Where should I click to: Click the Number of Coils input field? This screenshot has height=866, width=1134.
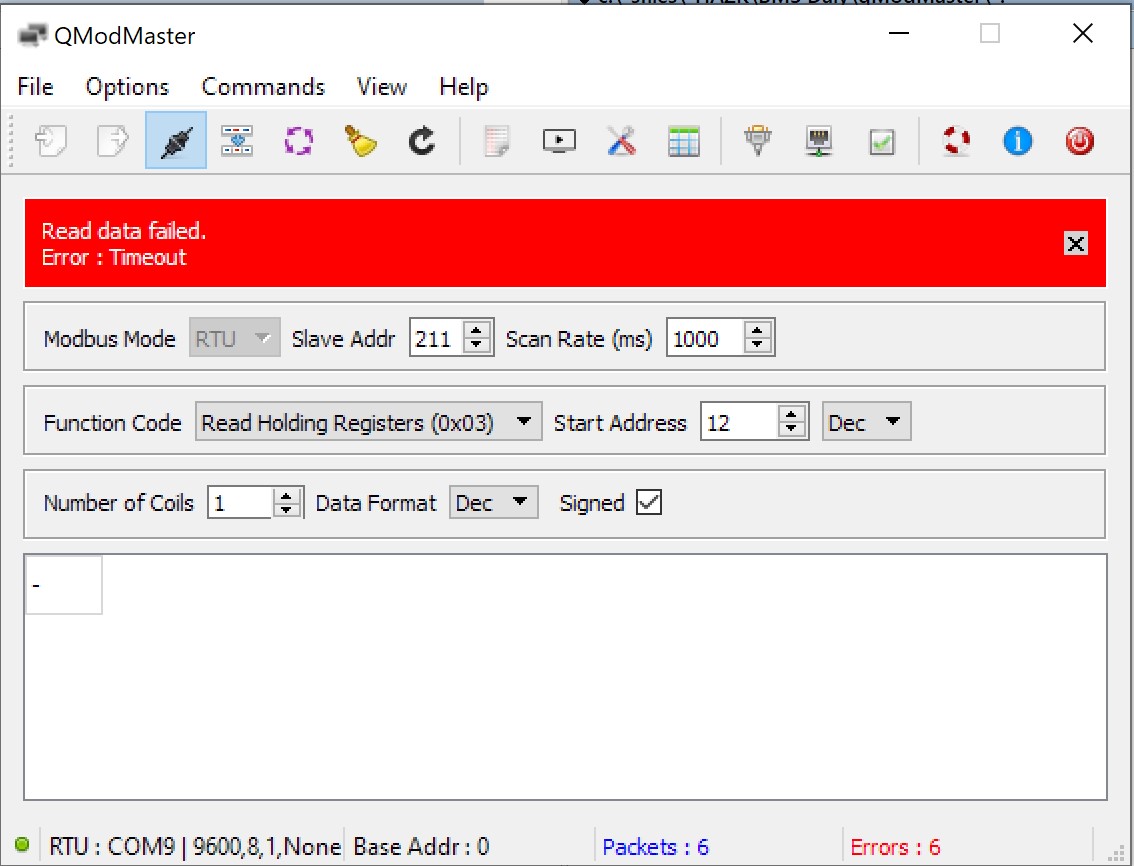coord(241,502)
